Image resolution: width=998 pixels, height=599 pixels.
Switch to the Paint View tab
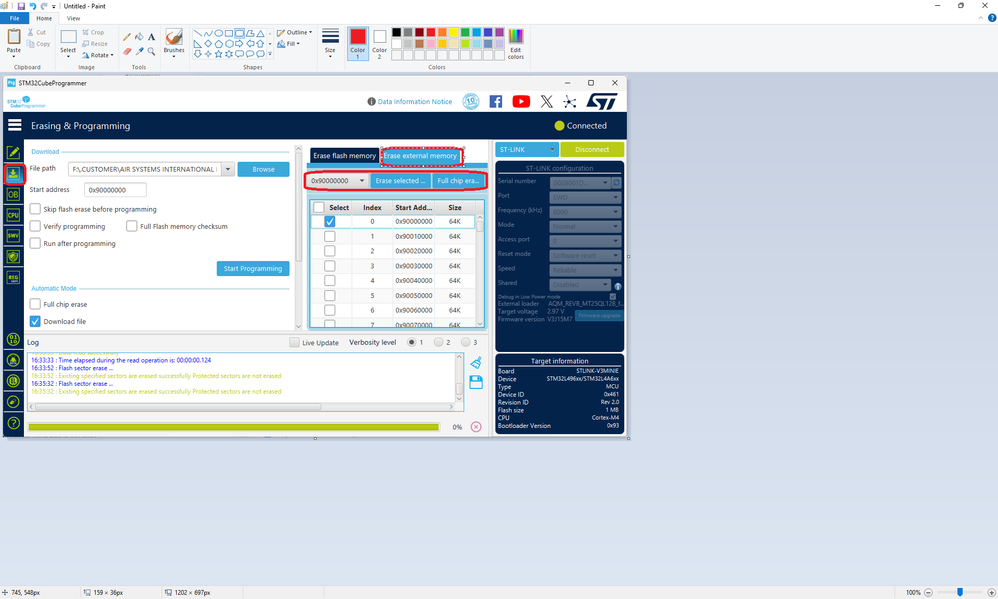[73, 18]
